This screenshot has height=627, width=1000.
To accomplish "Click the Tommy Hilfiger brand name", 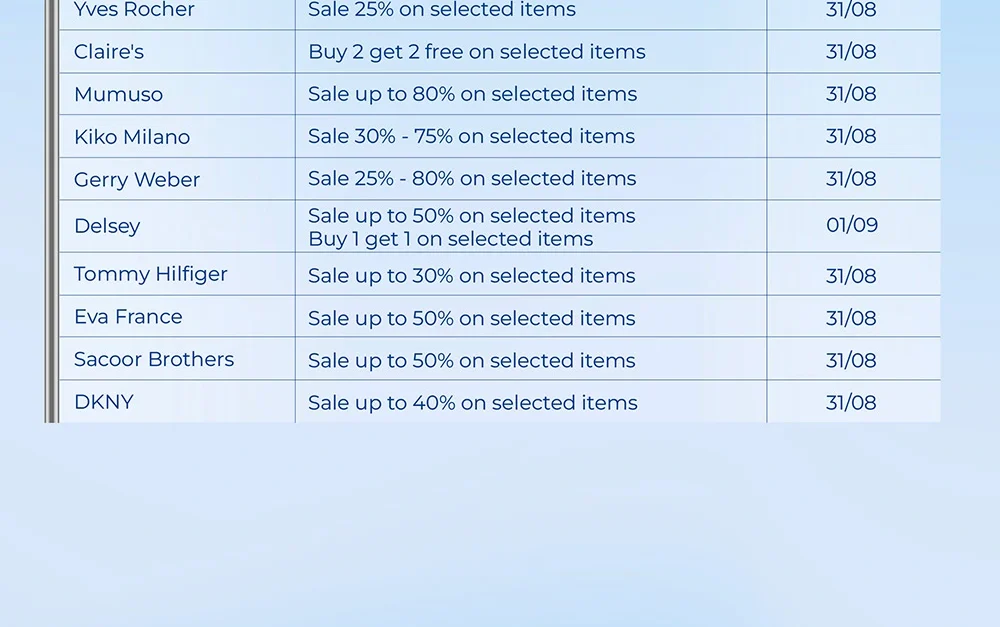I will click(151, 274).
